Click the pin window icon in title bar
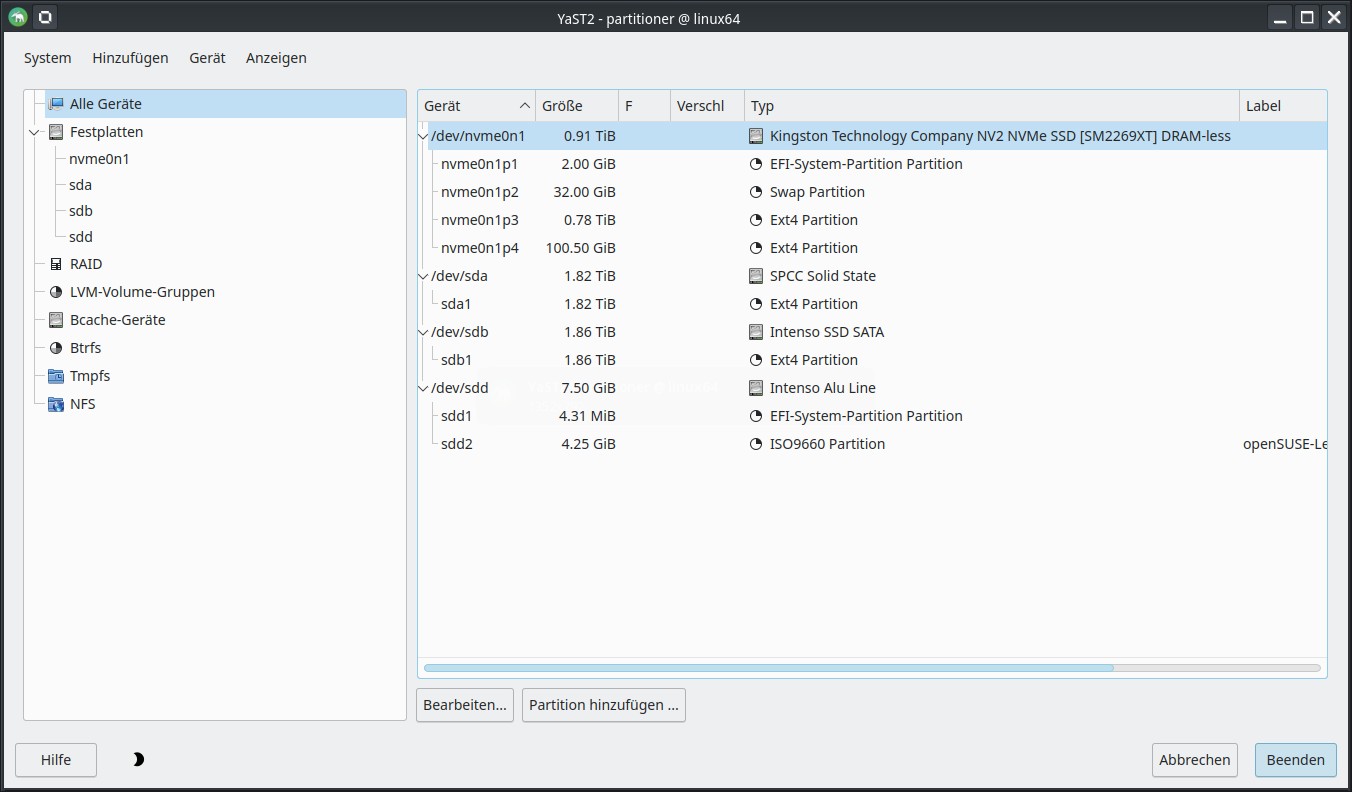The width and height of the screenshot is (1352, 792). tap(45, 17)
